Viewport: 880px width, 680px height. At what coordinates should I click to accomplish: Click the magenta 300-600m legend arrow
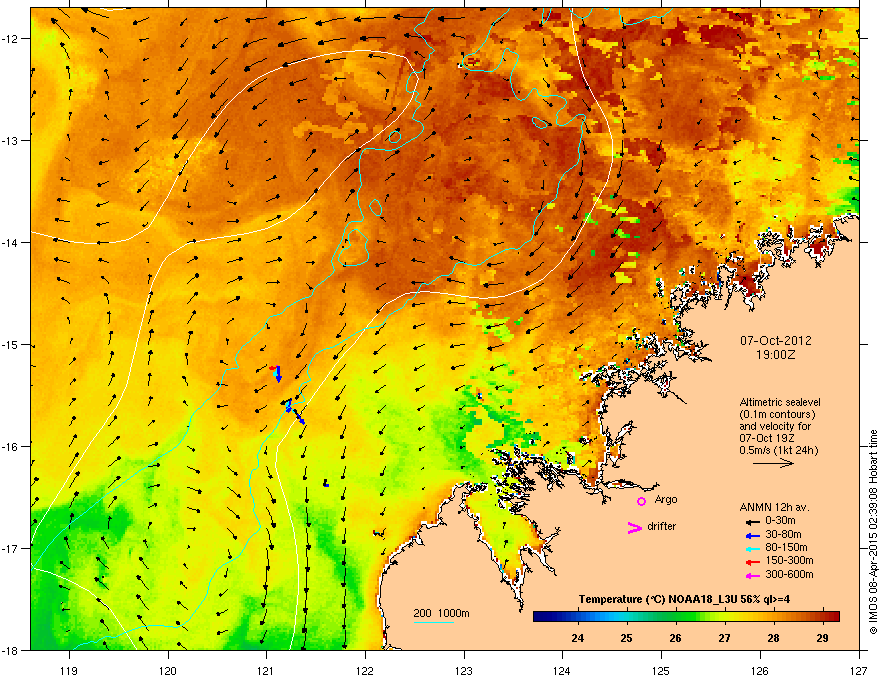pyautogui.click(x=752, y=575)
